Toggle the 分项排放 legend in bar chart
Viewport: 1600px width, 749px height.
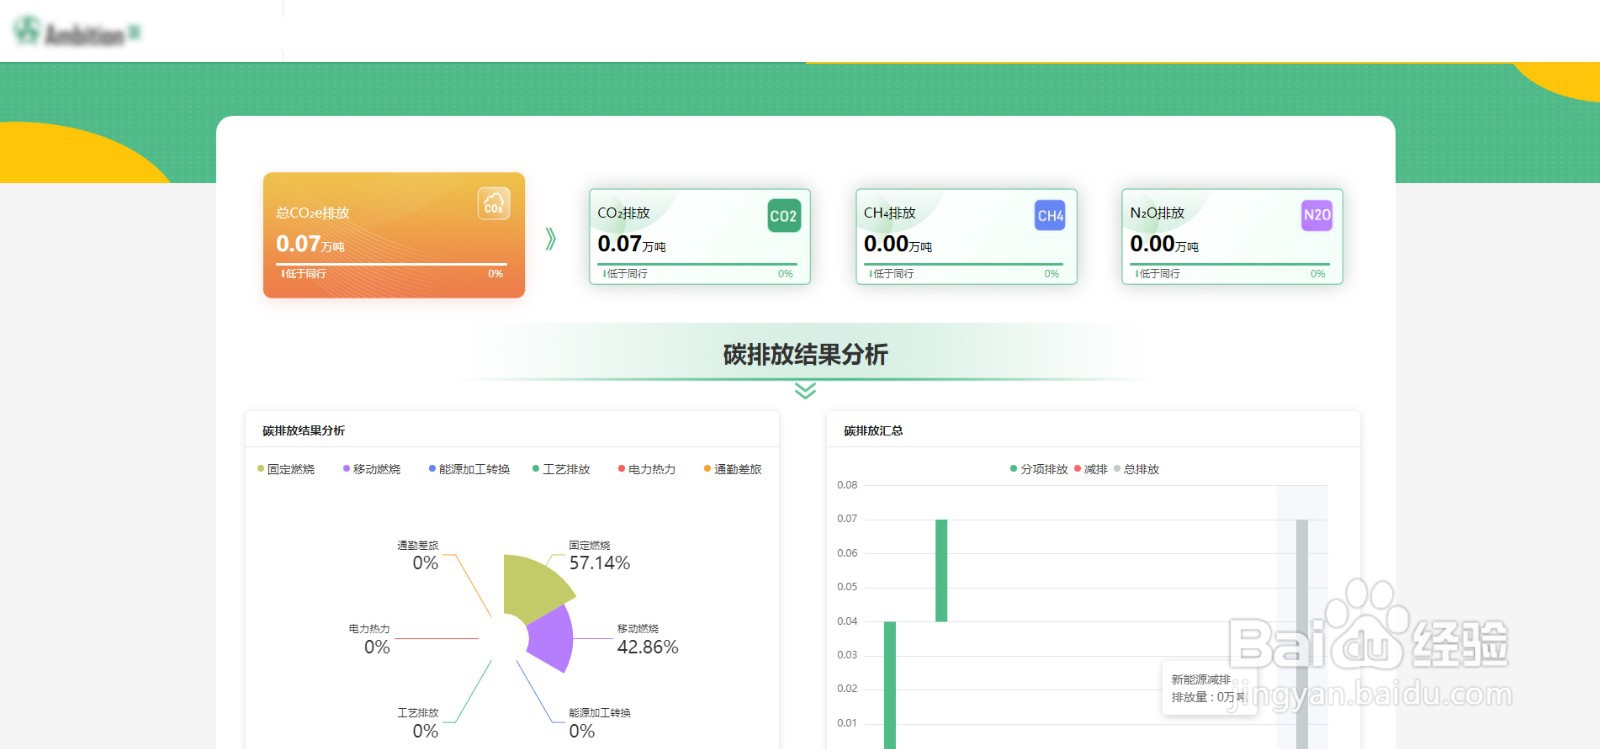click(1039, 469)
